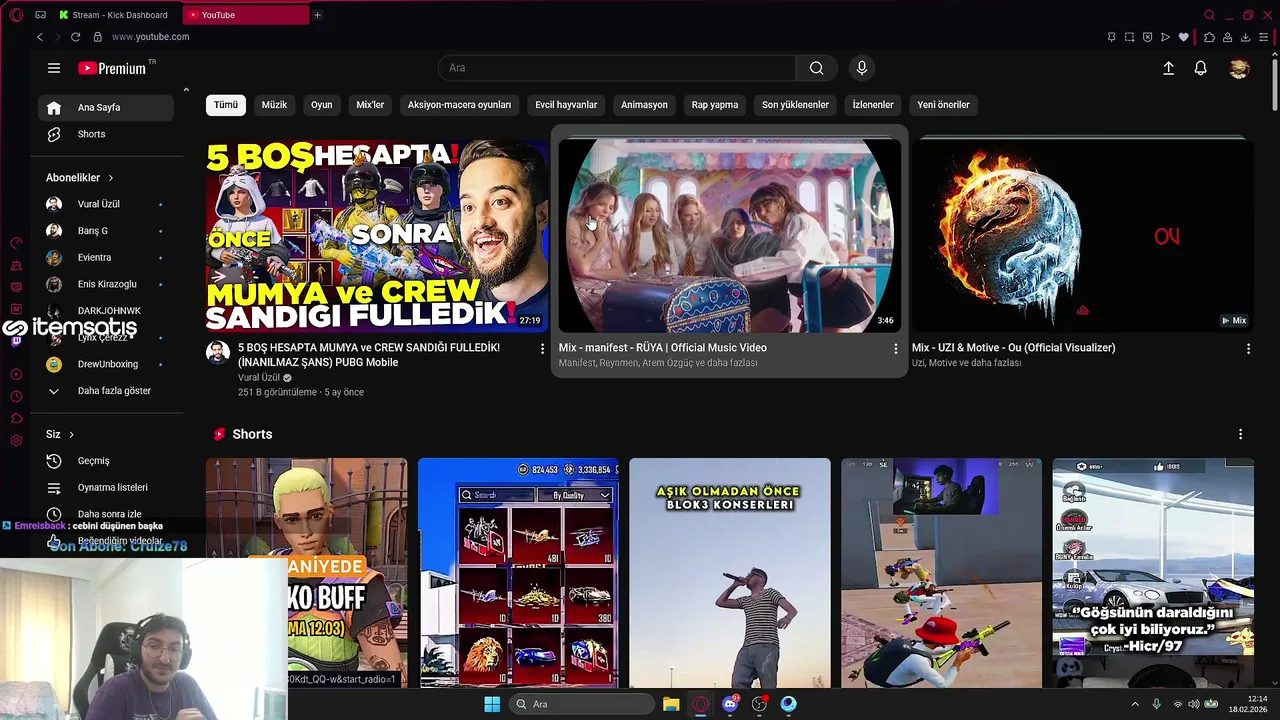Open browser downloads icon
Image resolution: width=1280 pixels, height=720 pixels.
click(x=1246, y=37)
